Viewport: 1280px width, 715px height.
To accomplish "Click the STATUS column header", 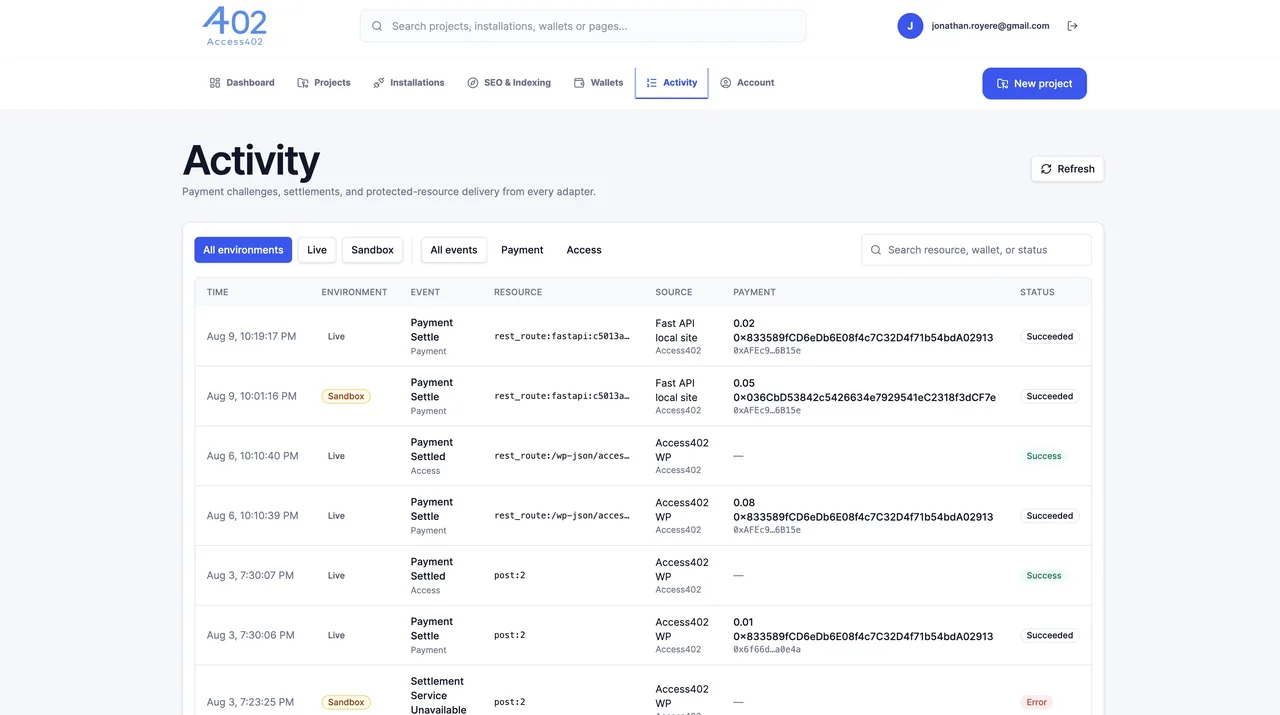I will tap(1037, 292).
